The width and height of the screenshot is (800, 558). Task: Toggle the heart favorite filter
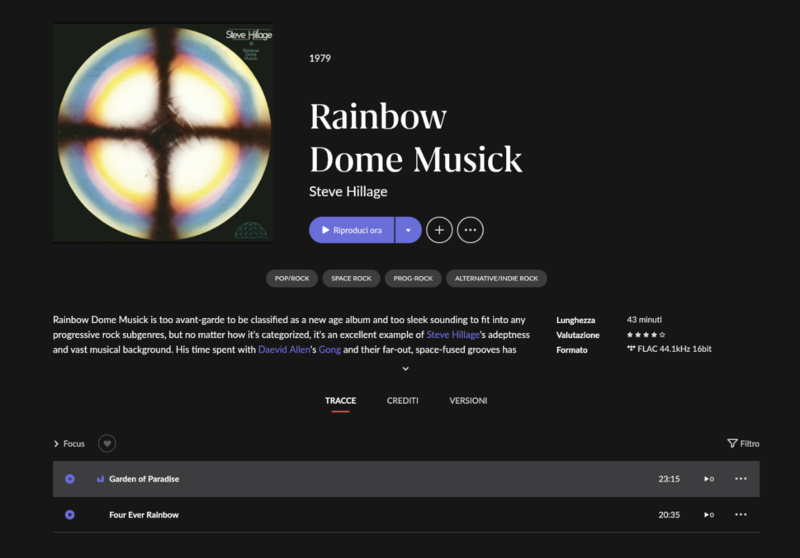point(107,444)
